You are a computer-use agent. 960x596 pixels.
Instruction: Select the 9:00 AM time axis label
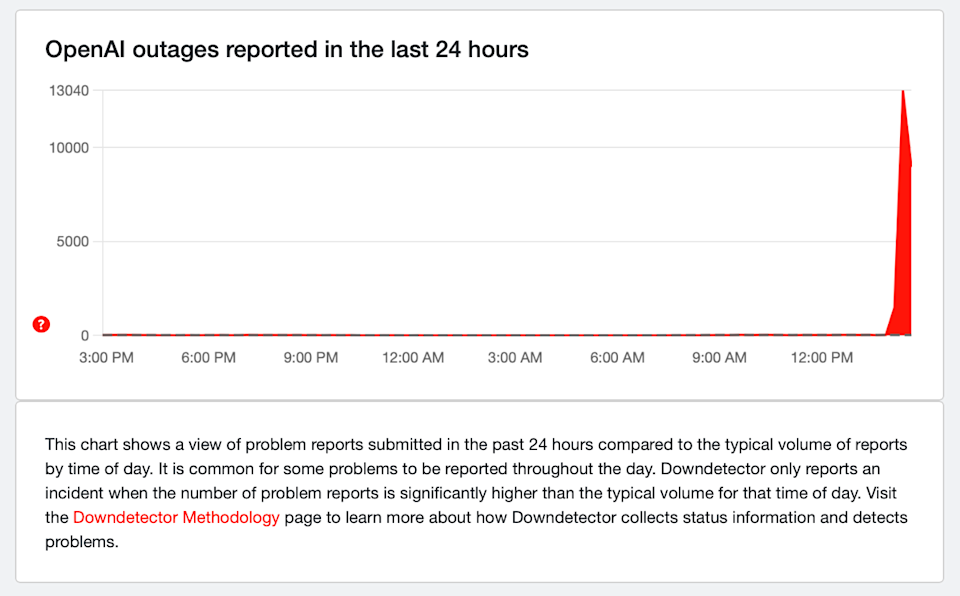click(x=719, y=358)
